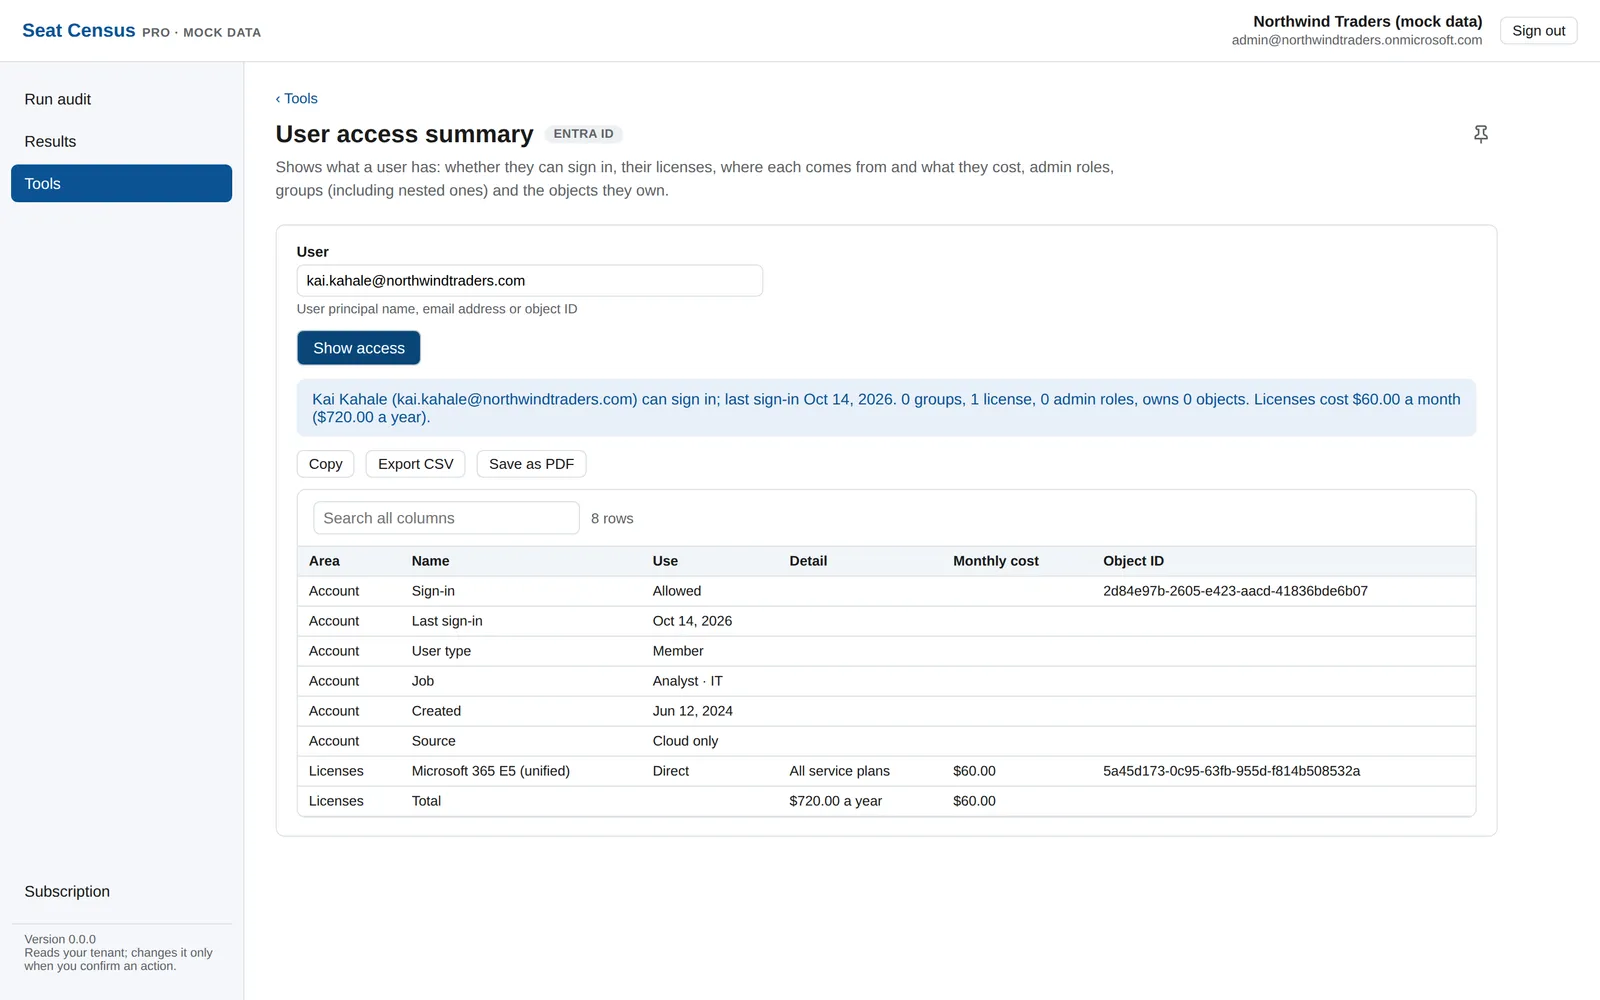This screenshot has height=1000, width=1600.
Task: Click the Oct 14, 2026 table cell
Action: click(x=692, y=621)
